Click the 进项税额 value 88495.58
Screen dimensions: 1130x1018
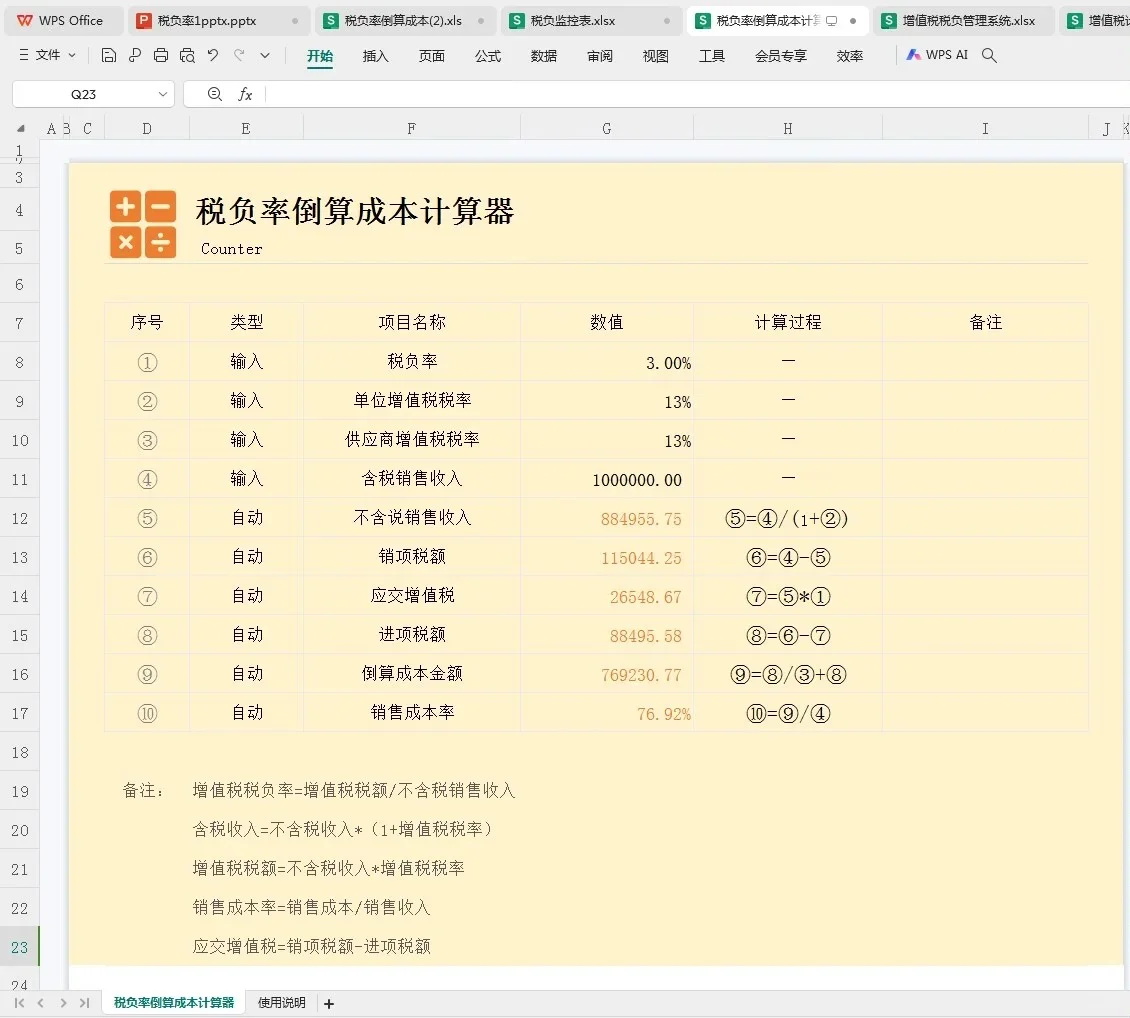(x=607, y=635)
